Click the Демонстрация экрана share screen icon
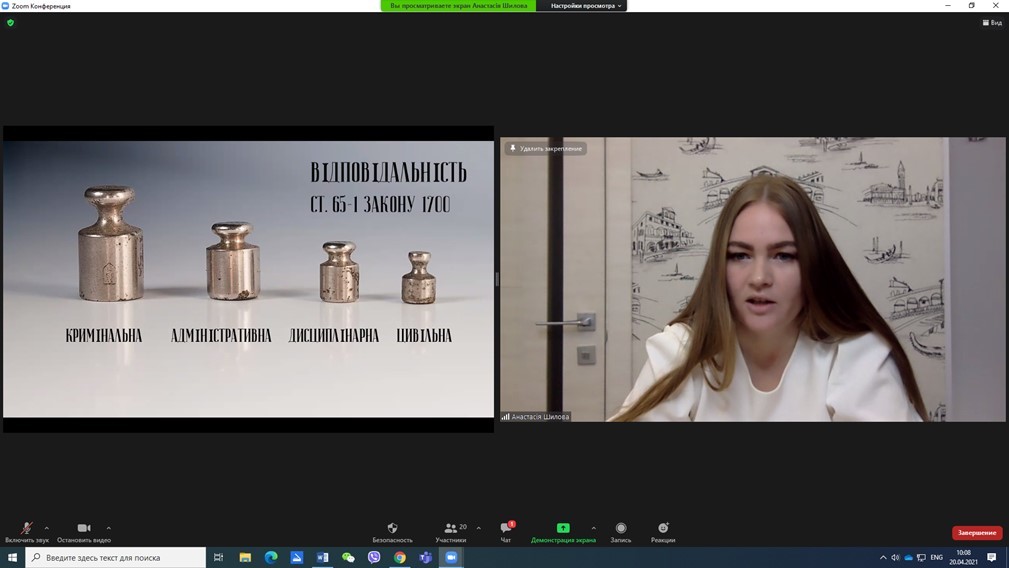The width and height of the screenshot is (1009, 568). 563,528
